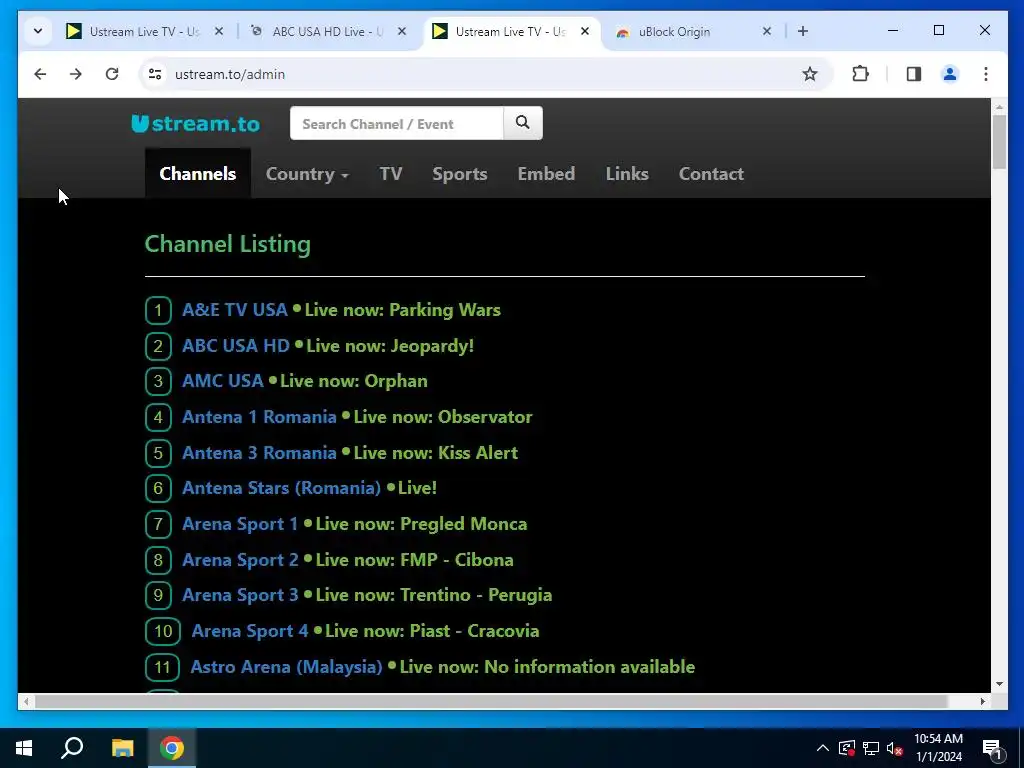
Task: Close the ABC USA HD Live tab
Action: pos(402,31)
